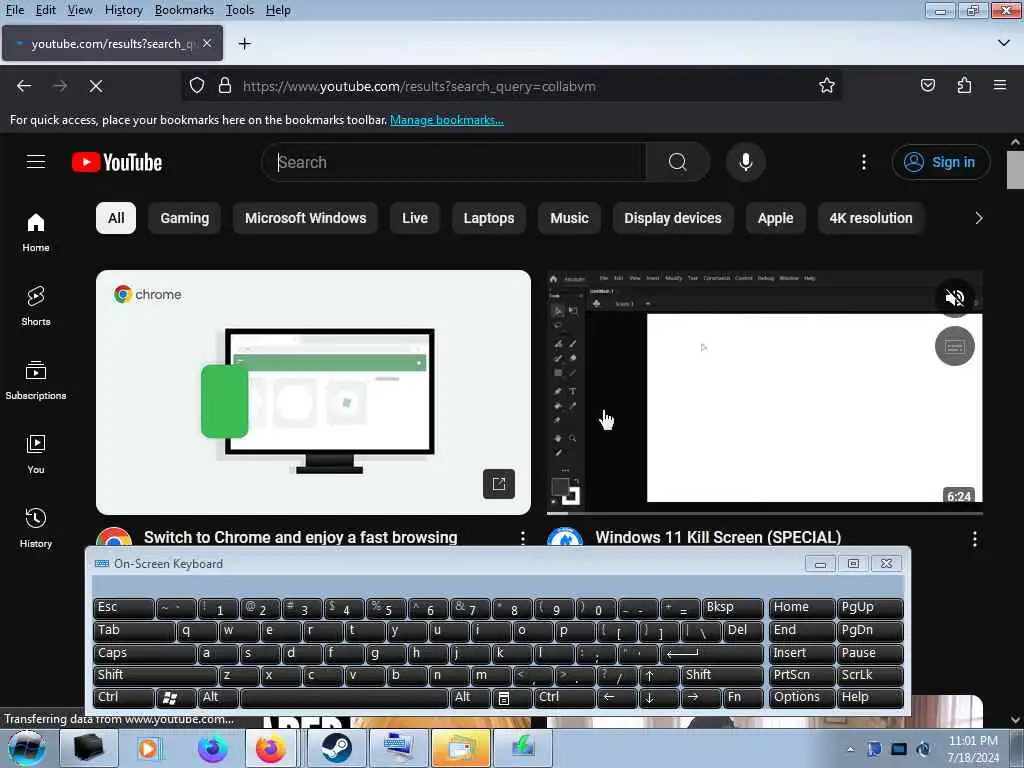
Task: Click Manage bookmarks link
Action: point(447,120)
